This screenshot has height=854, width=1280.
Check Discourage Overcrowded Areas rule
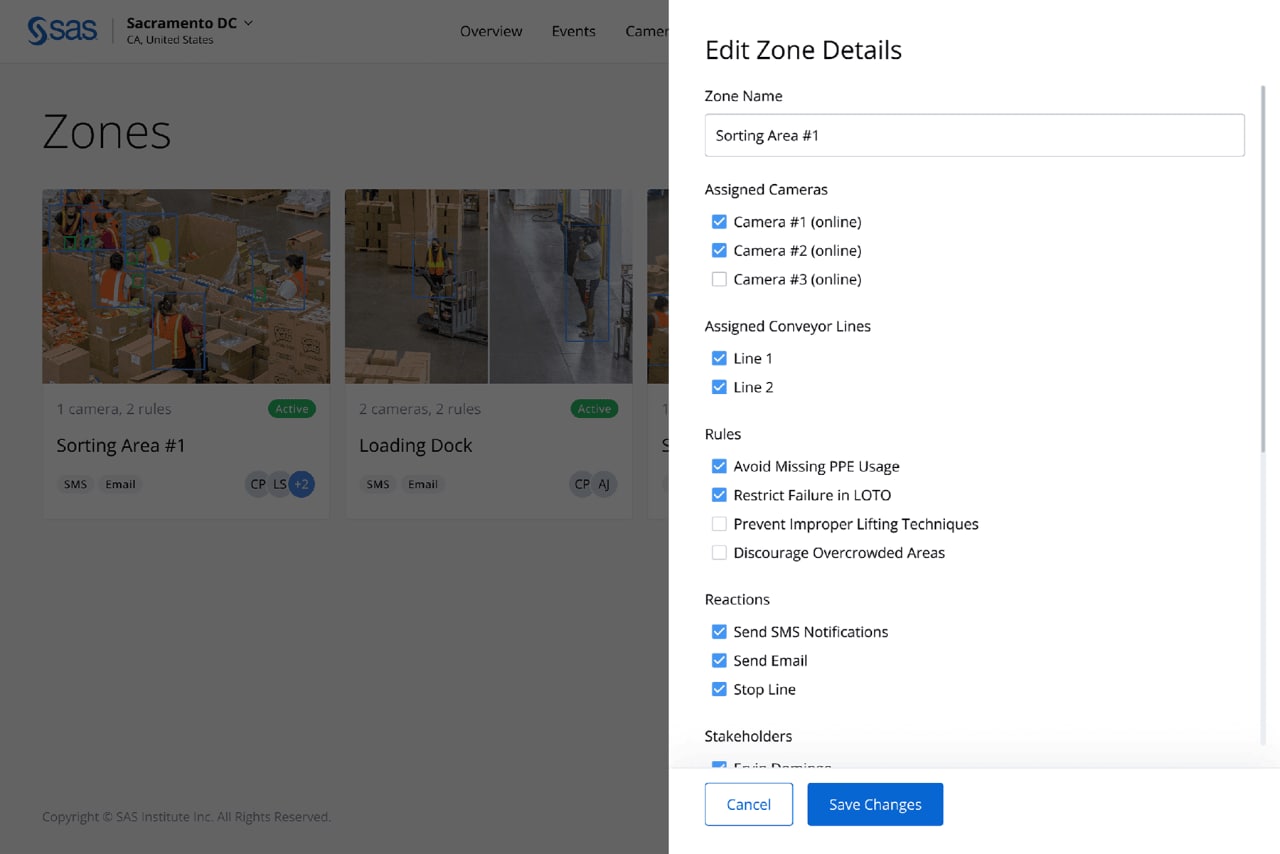[719, 553]
